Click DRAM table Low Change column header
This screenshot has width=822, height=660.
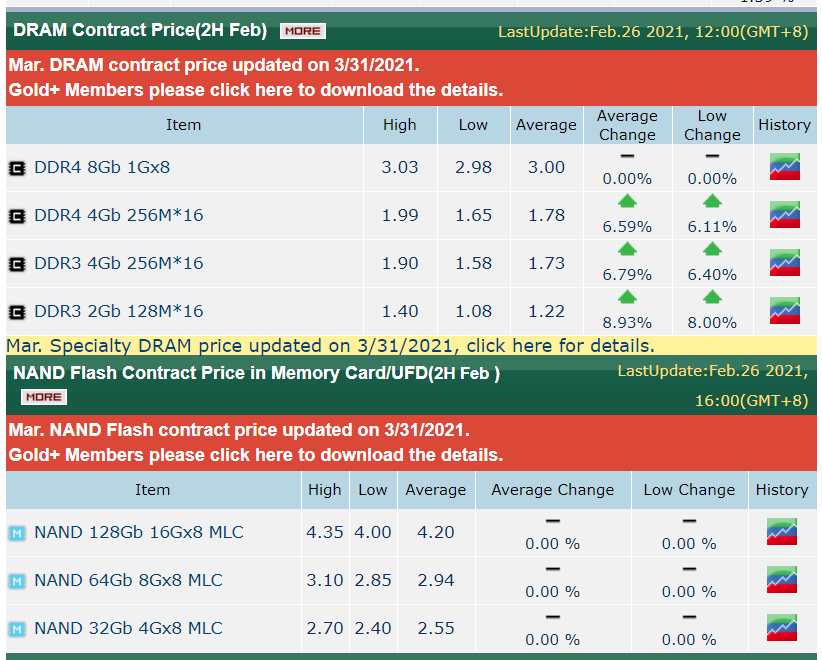pyautogui.click(x=712, y=125)
